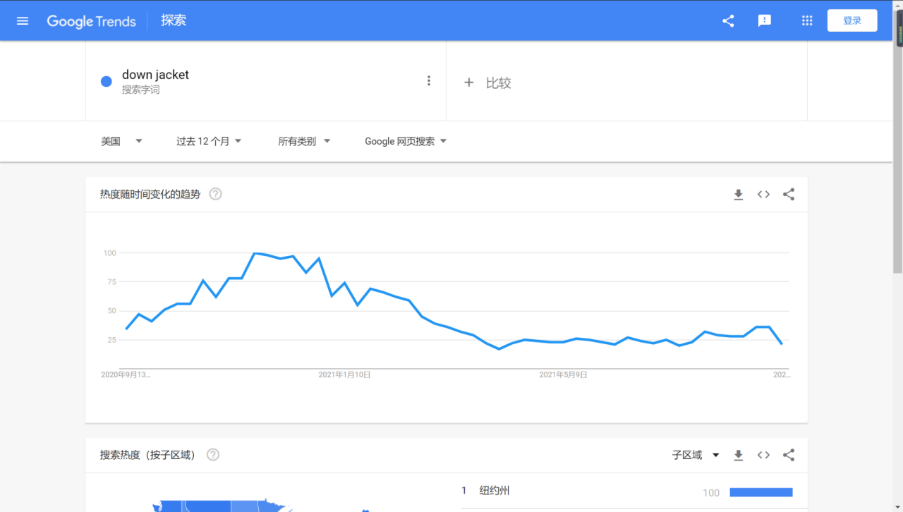Open help for interest by subregion
Image resolution: width=903 pixels, height=512 pixels.
click(x=213, y=455)
